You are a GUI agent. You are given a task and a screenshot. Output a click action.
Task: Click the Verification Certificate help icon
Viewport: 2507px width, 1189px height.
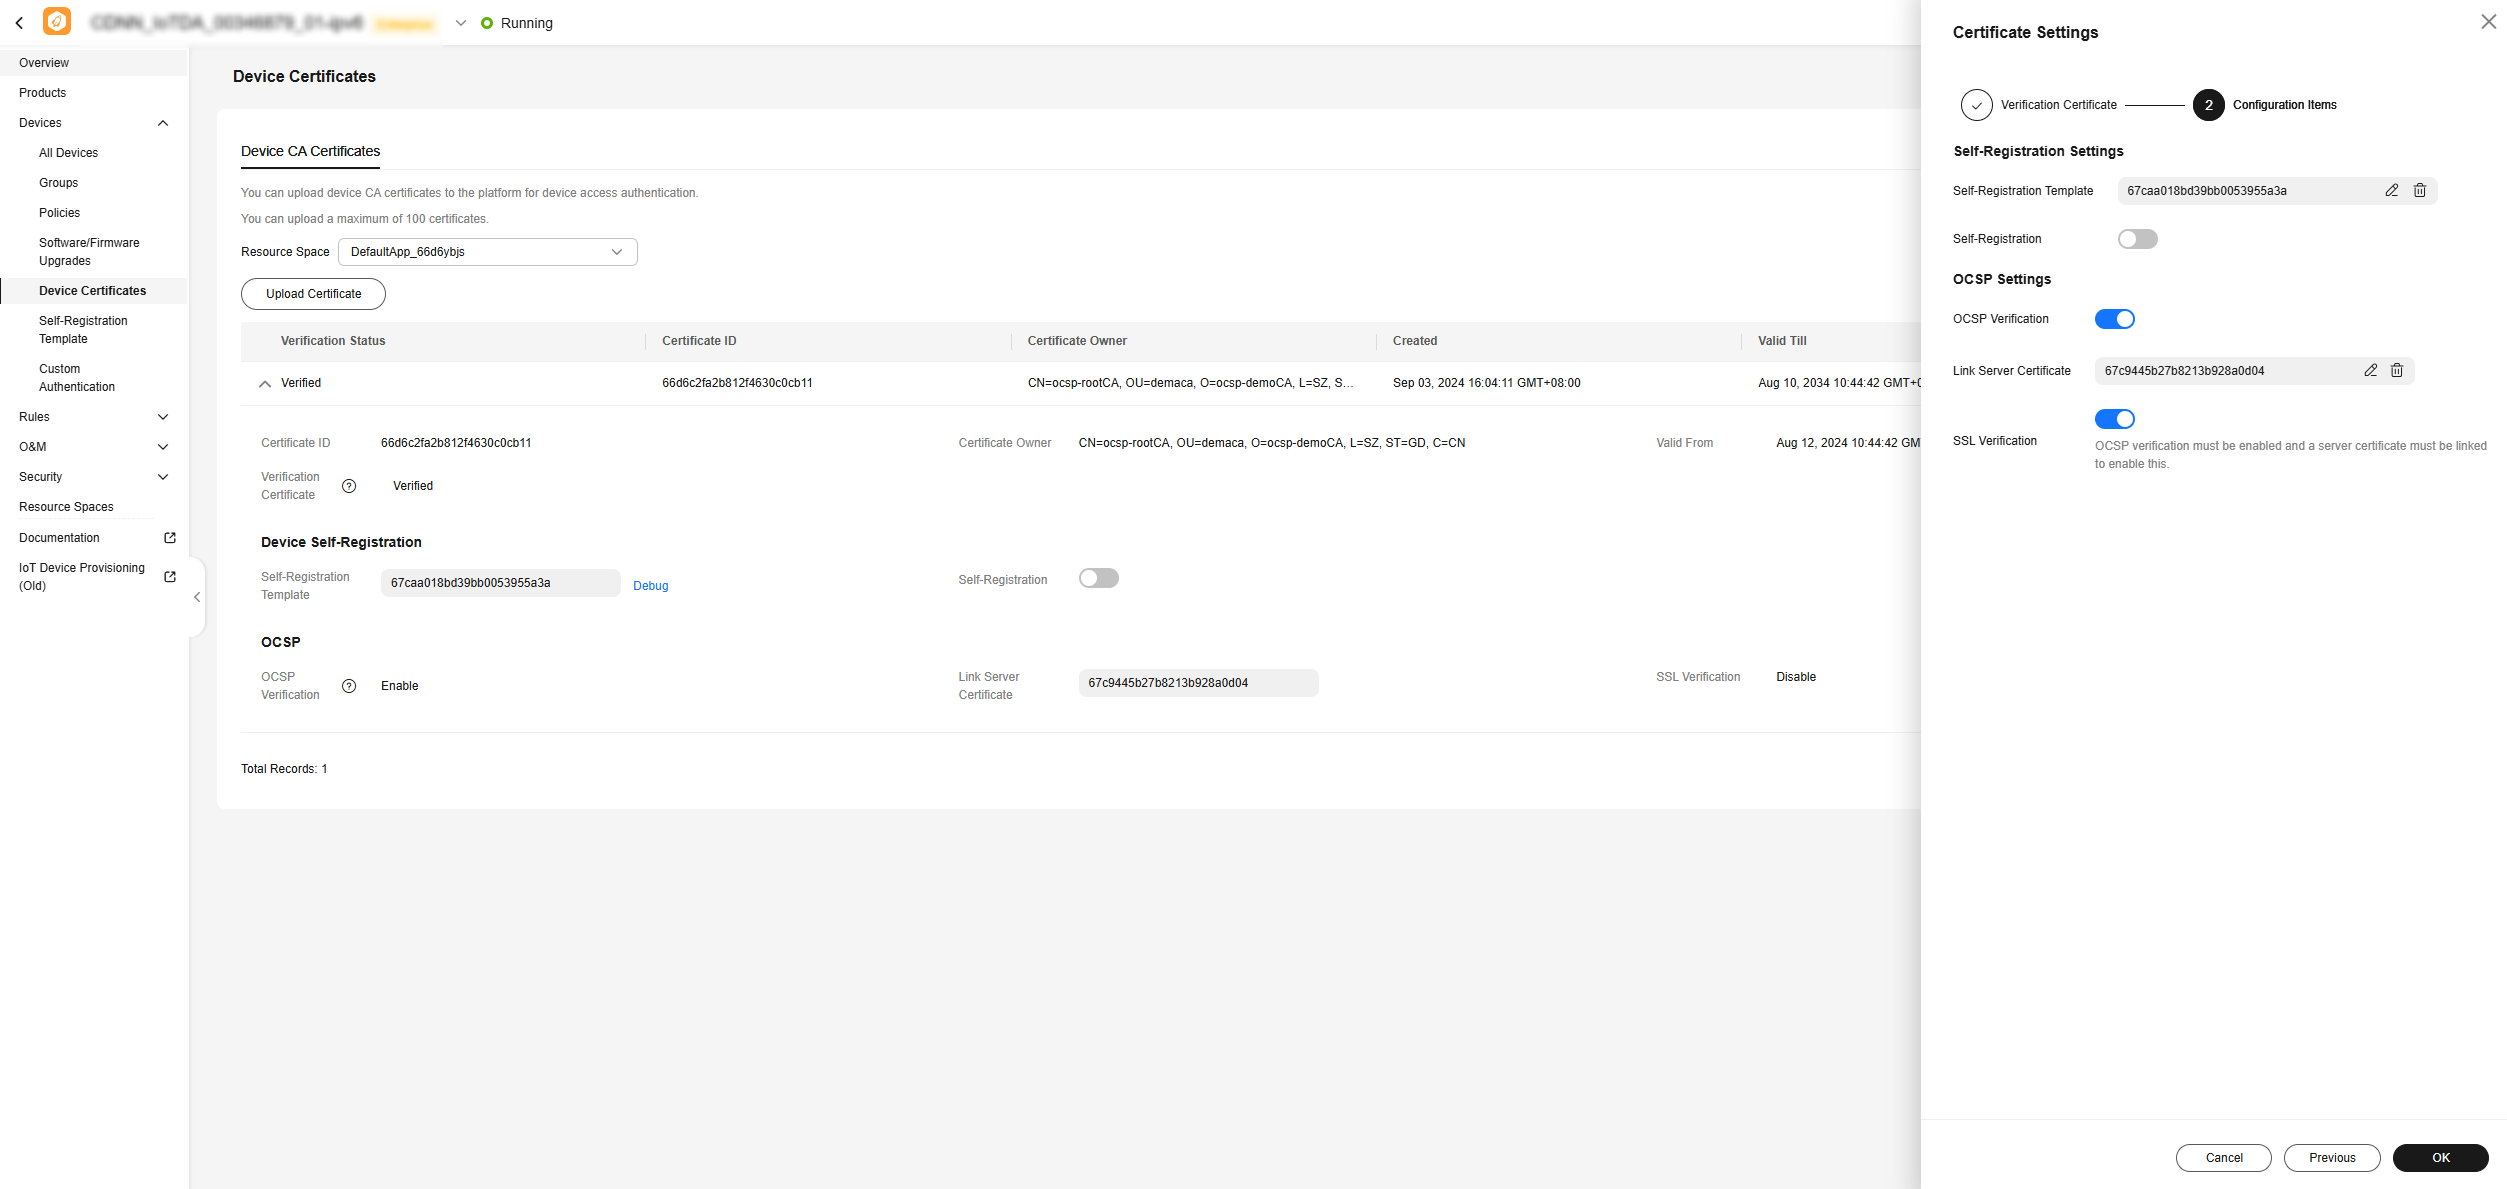349,486
